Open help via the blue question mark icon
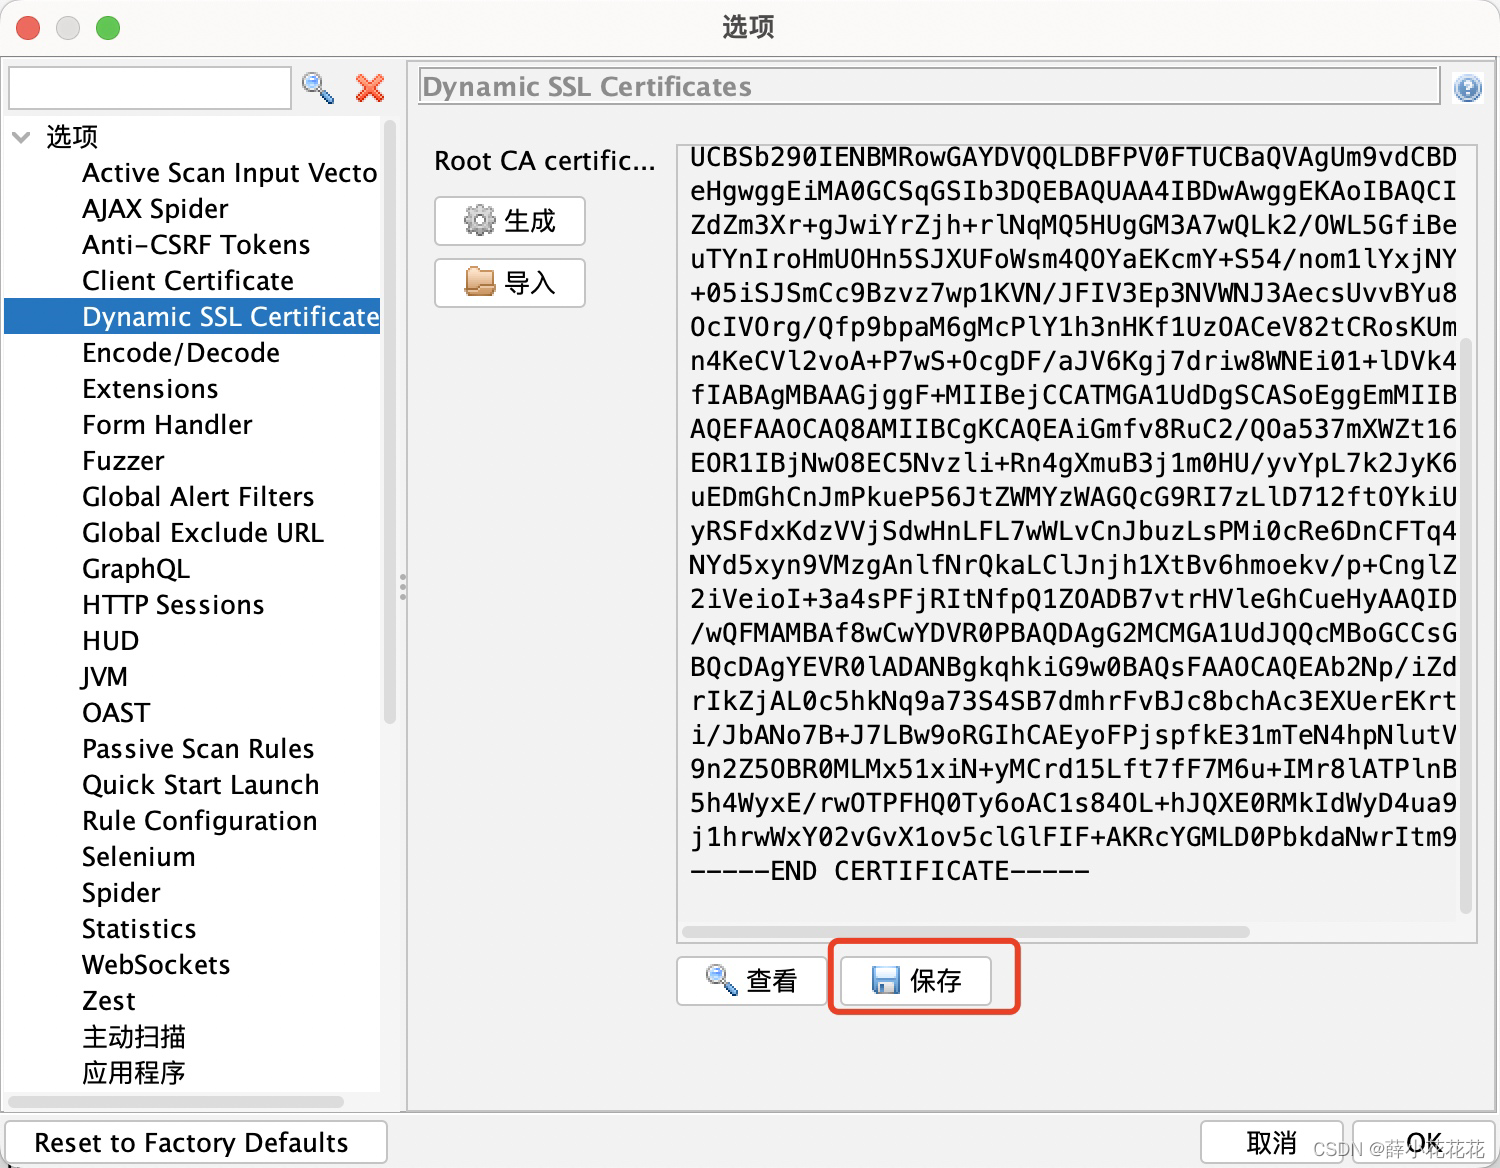 (x=1467, y=88)
